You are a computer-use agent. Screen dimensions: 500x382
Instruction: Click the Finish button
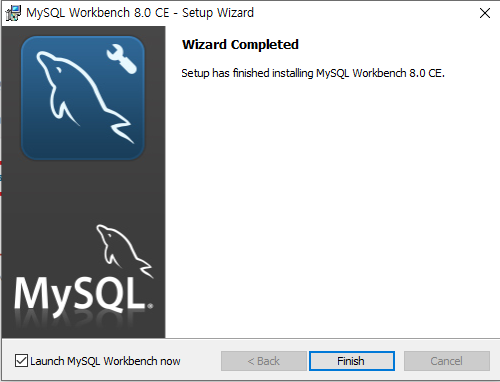point(352,361)
